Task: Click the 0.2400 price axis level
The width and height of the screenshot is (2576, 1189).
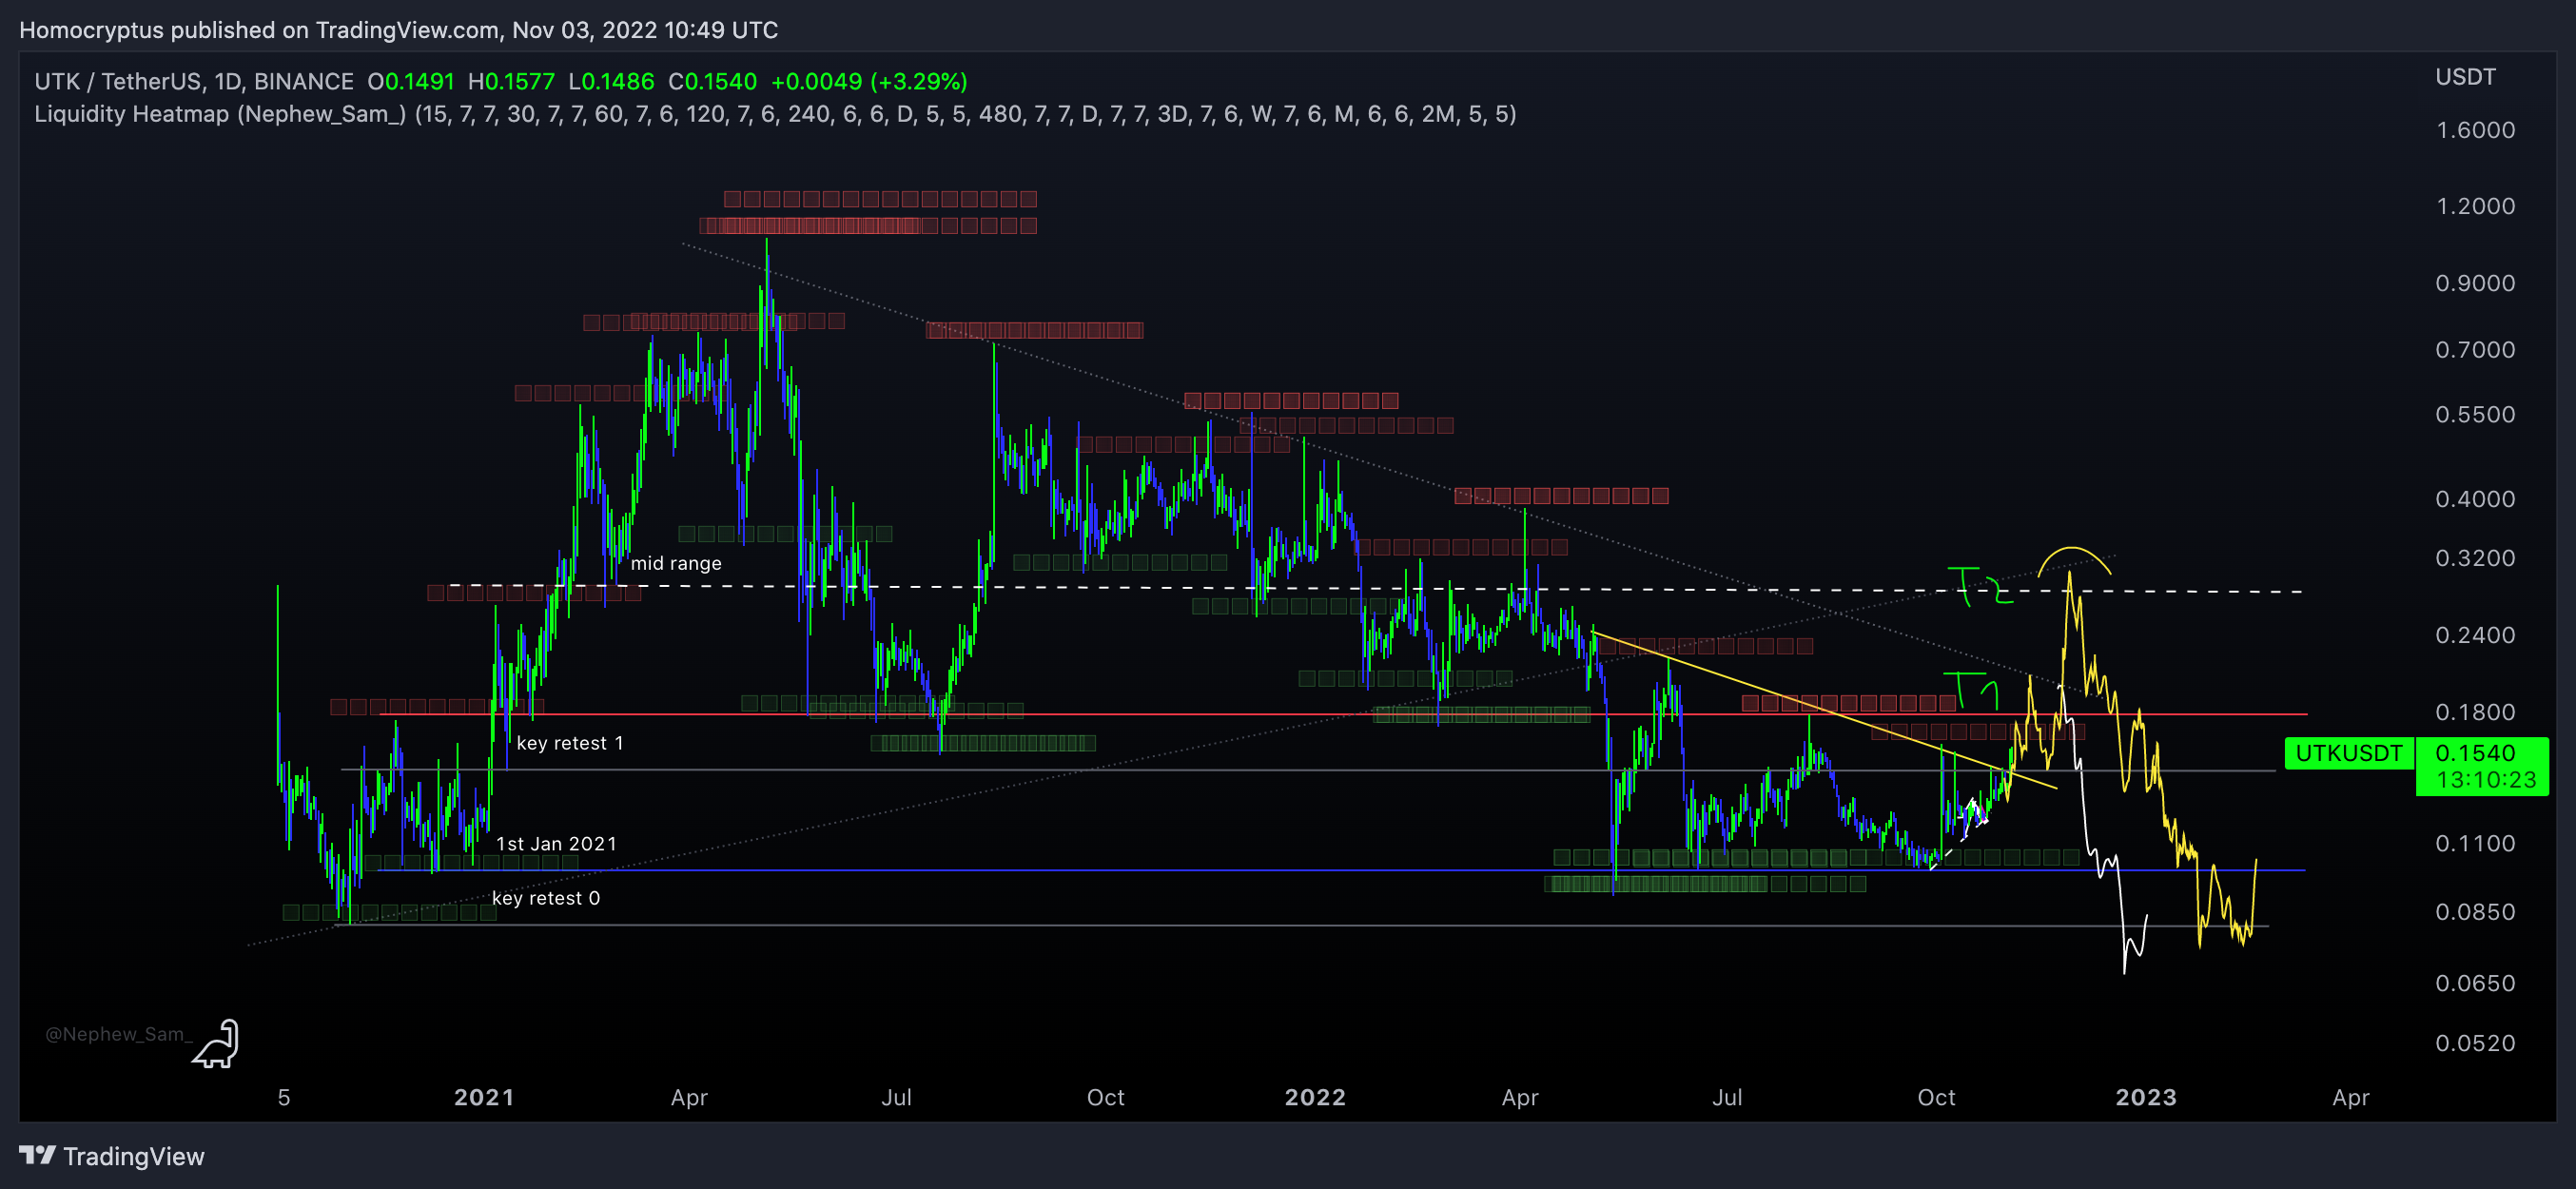Action: (2475, 635)
